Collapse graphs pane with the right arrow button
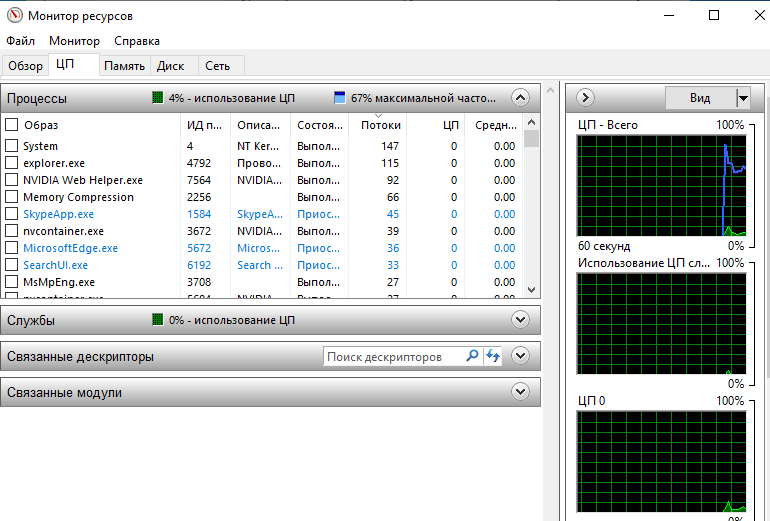The image size is (770, 521). [x=585, y=97]
